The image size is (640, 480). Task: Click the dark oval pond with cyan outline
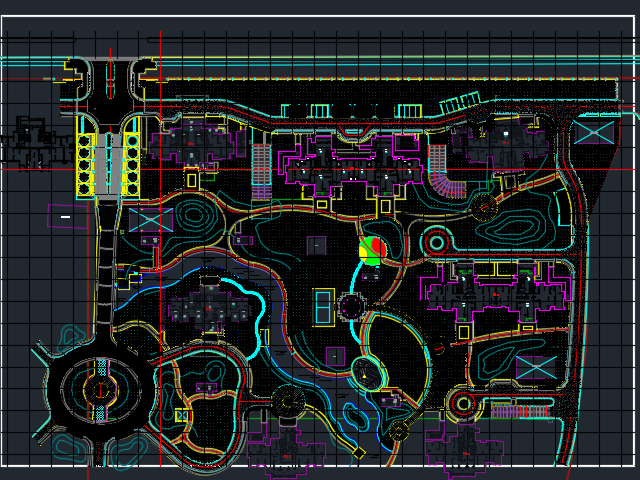pos(369,373)
